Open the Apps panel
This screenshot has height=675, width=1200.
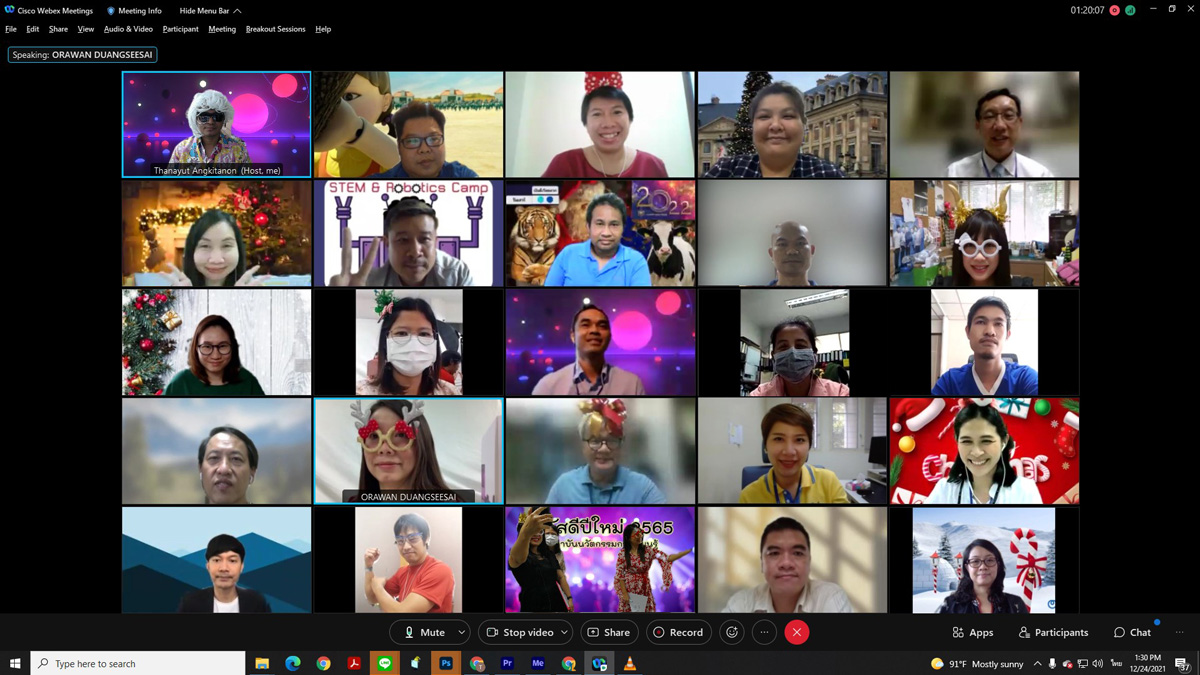973,632
